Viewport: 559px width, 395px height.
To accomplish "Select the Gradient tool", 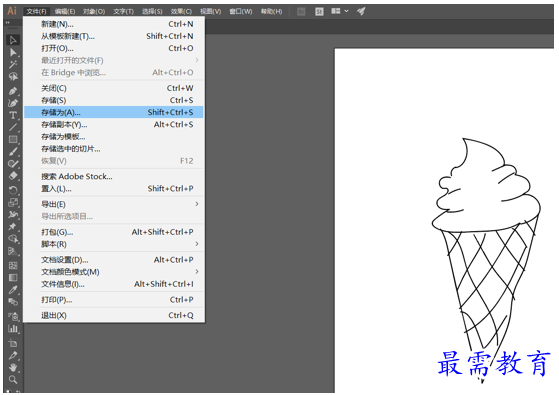I will (13, 277).
